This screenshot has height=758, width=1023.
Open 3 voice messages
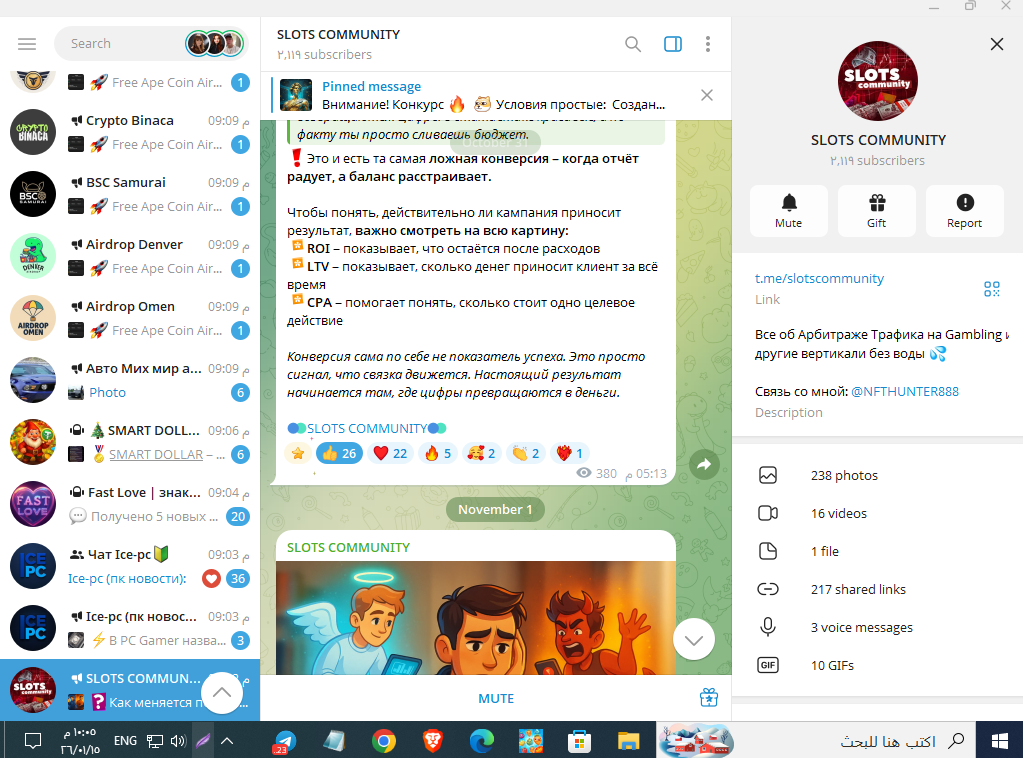click(878, 628)
